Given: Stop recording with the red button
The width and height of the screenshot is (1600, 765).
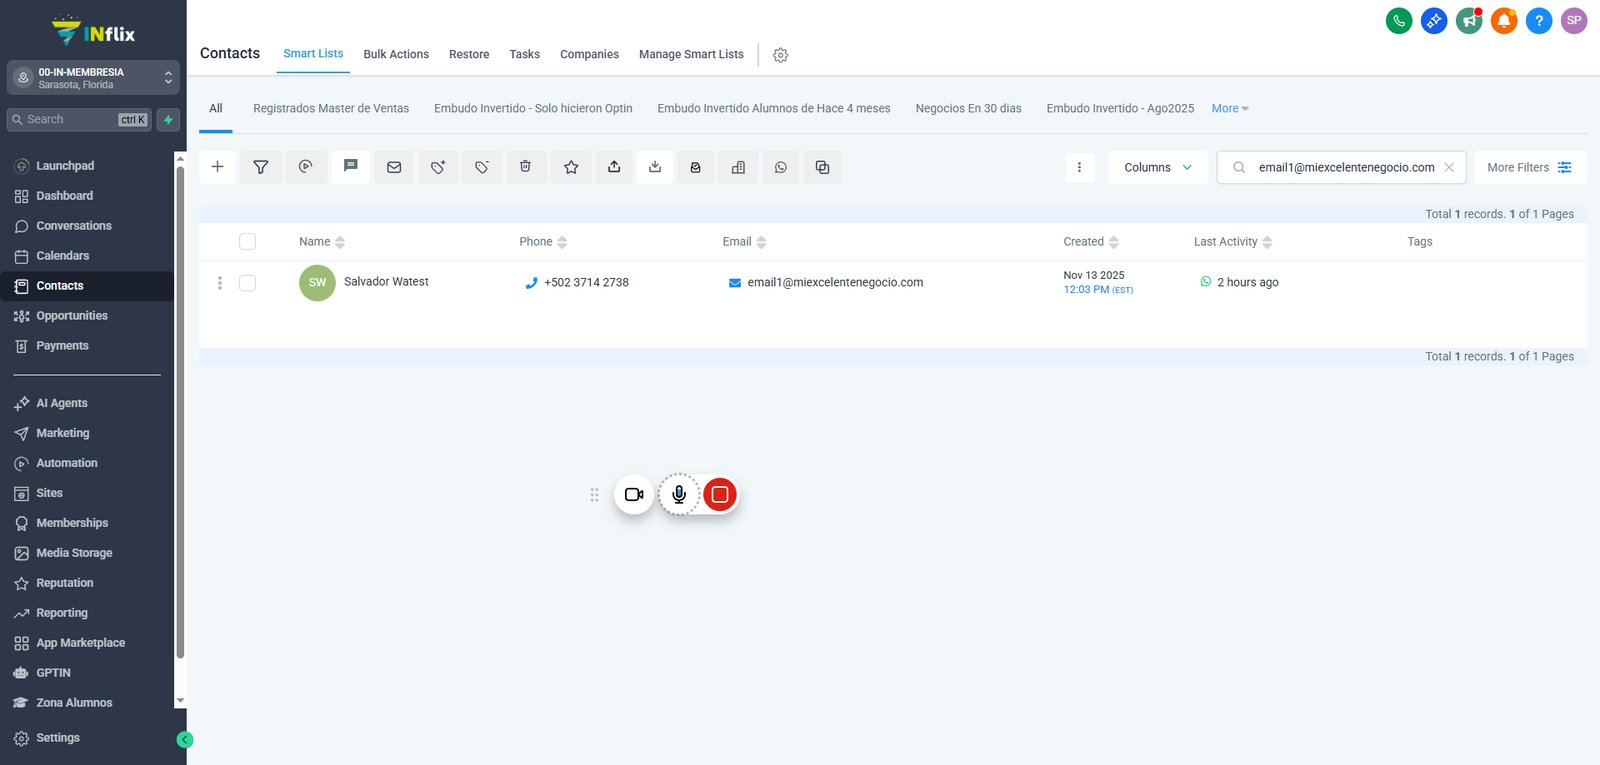Looking at the screenshot, I should click(720, 494).
